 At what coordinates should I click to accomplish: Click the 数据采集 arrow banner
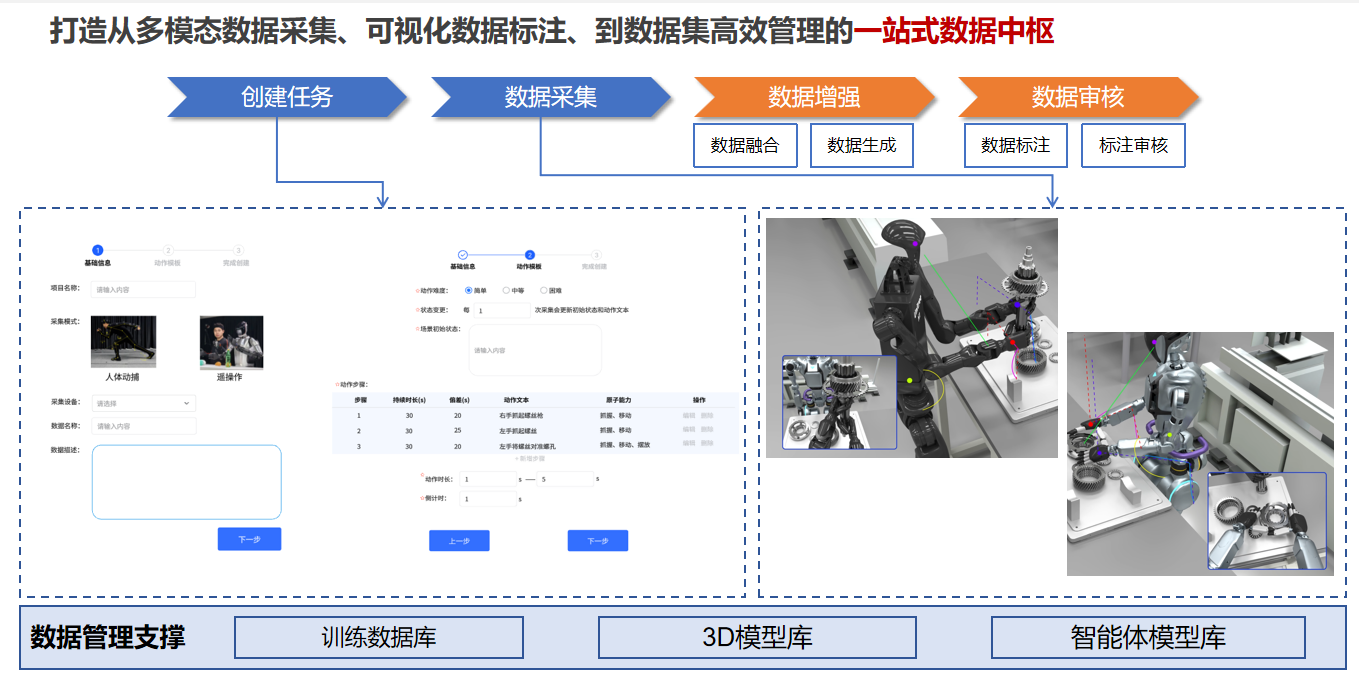click(x=551, y=97)
